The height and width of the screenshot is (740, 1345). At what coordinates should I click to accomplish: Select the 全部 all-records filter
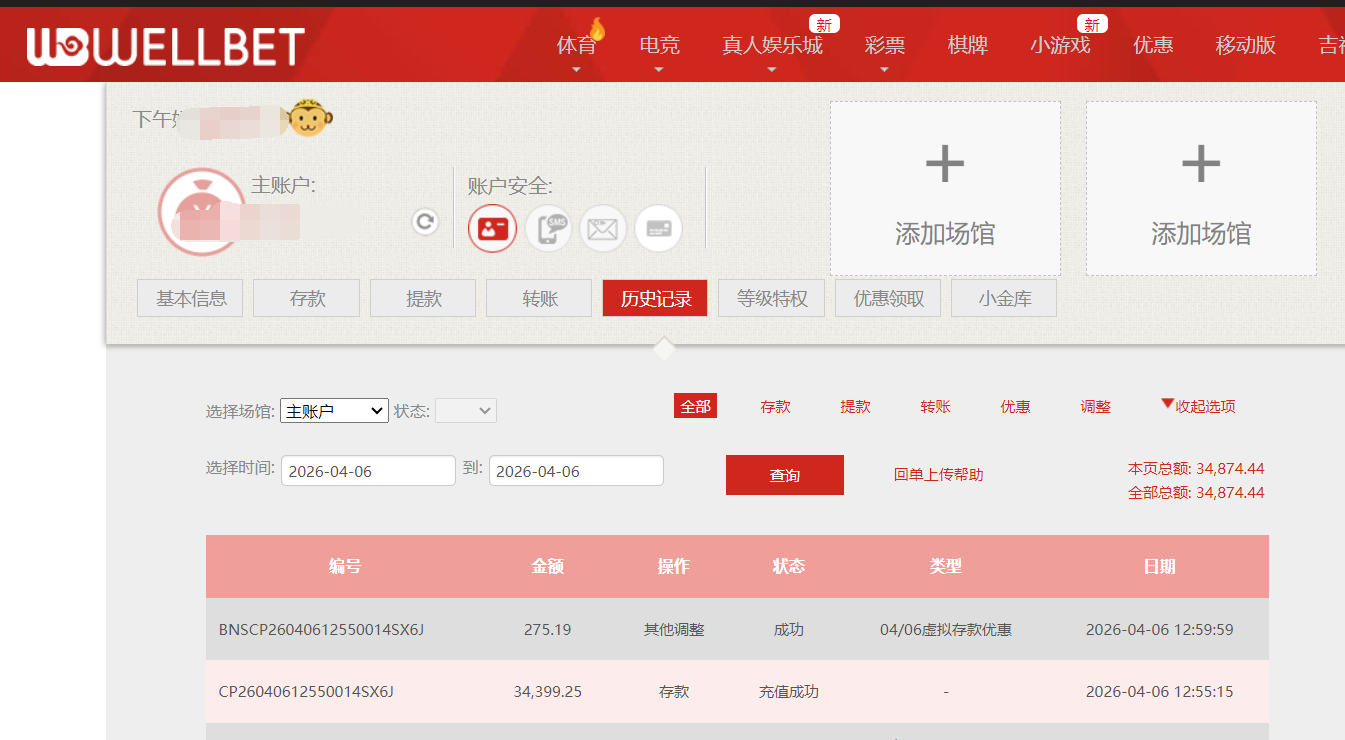(695, 406)
